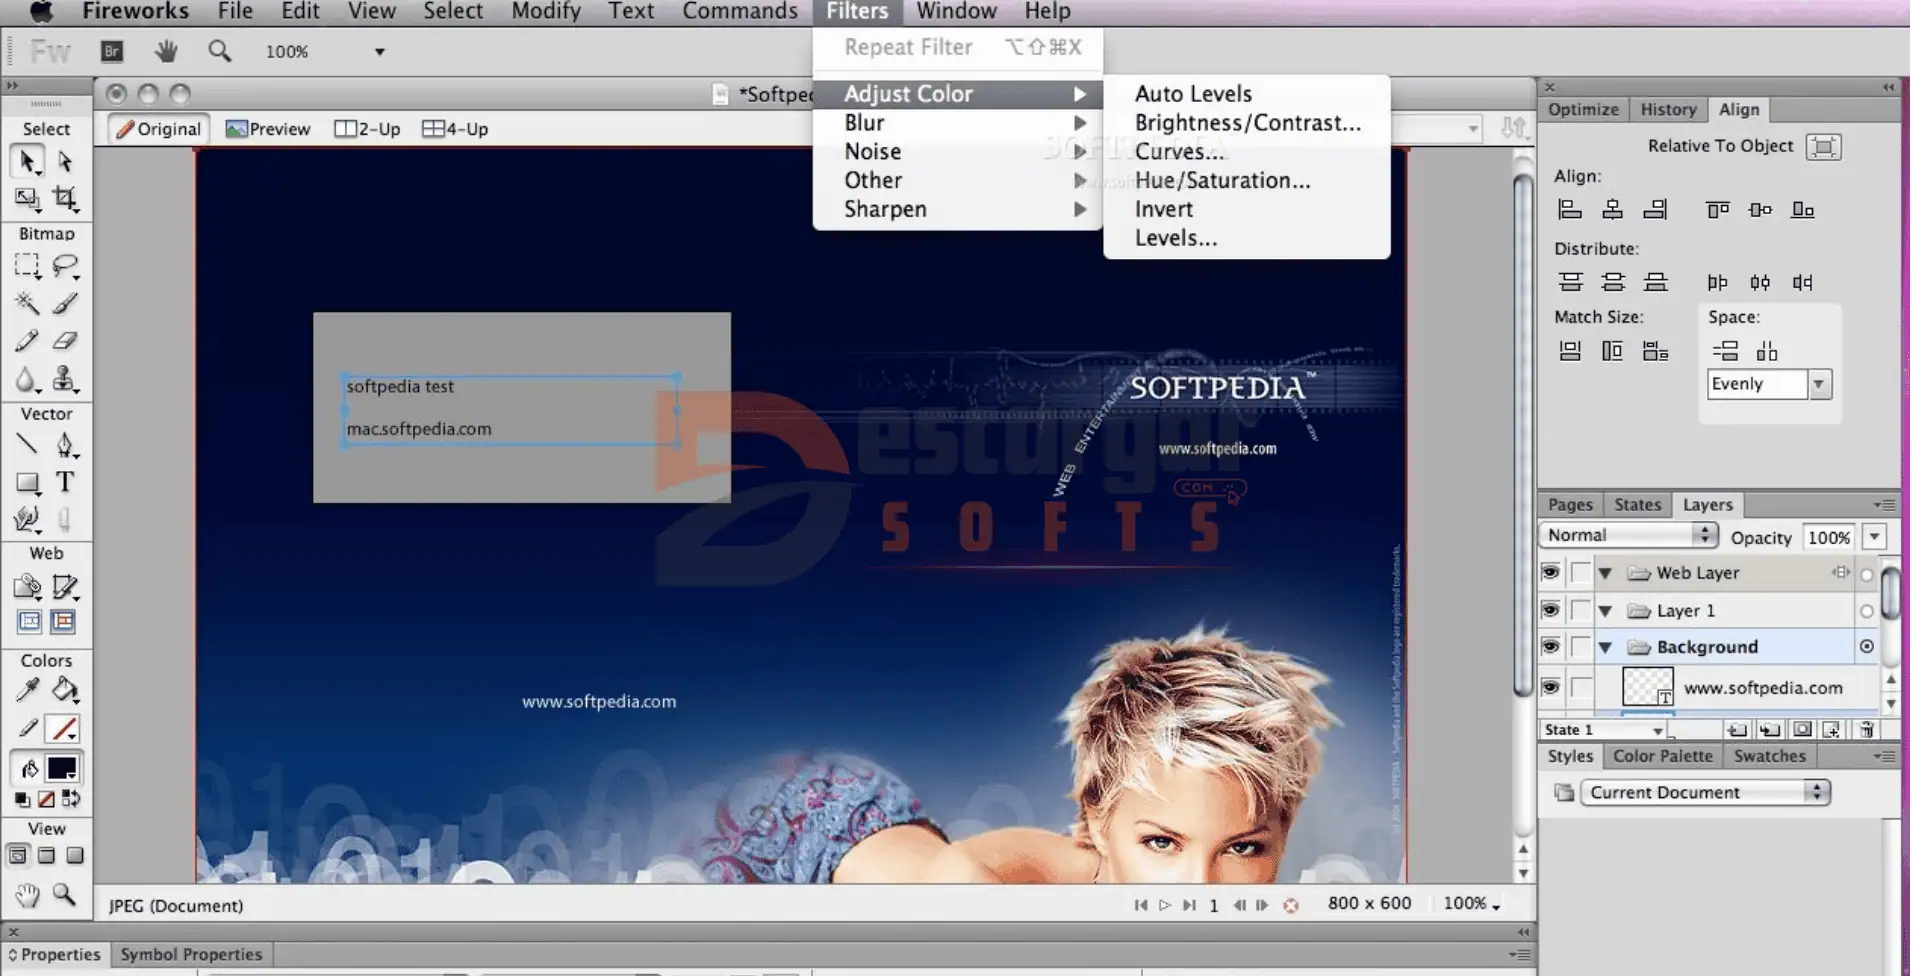1911x976 pixels.
Task: Click the 2-Up view button
Action: click(x=367, y=129)
